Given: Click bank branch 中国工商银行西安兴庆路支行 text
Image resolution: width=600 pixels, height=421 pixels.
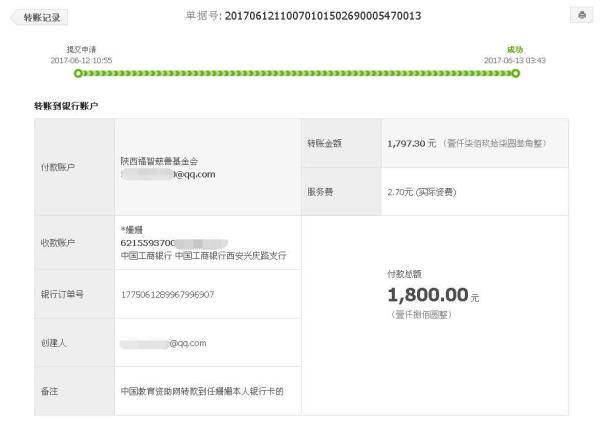Looking at the screenshot, I should 230,255.
